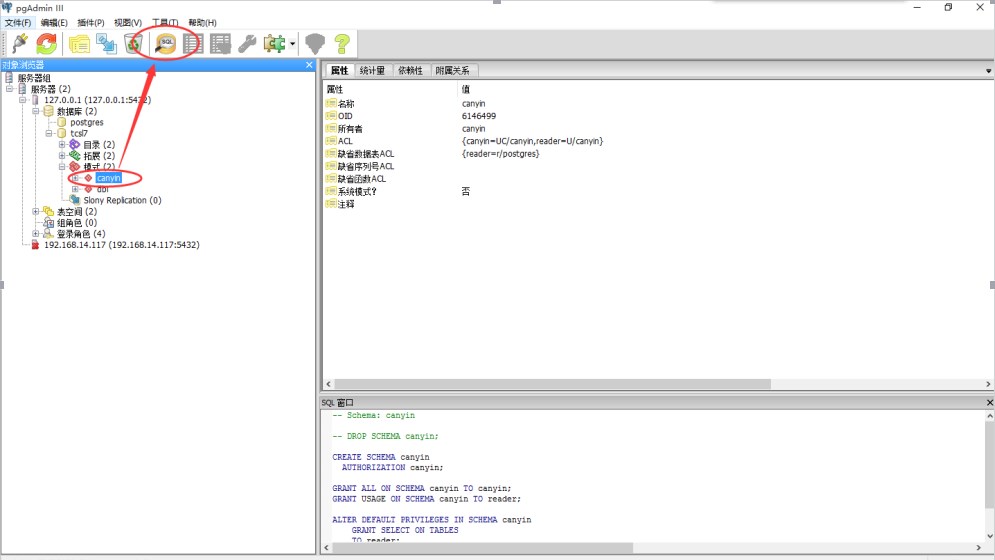Create a new object using the blue squares icon
995x560 pixels.
point(106,43)
